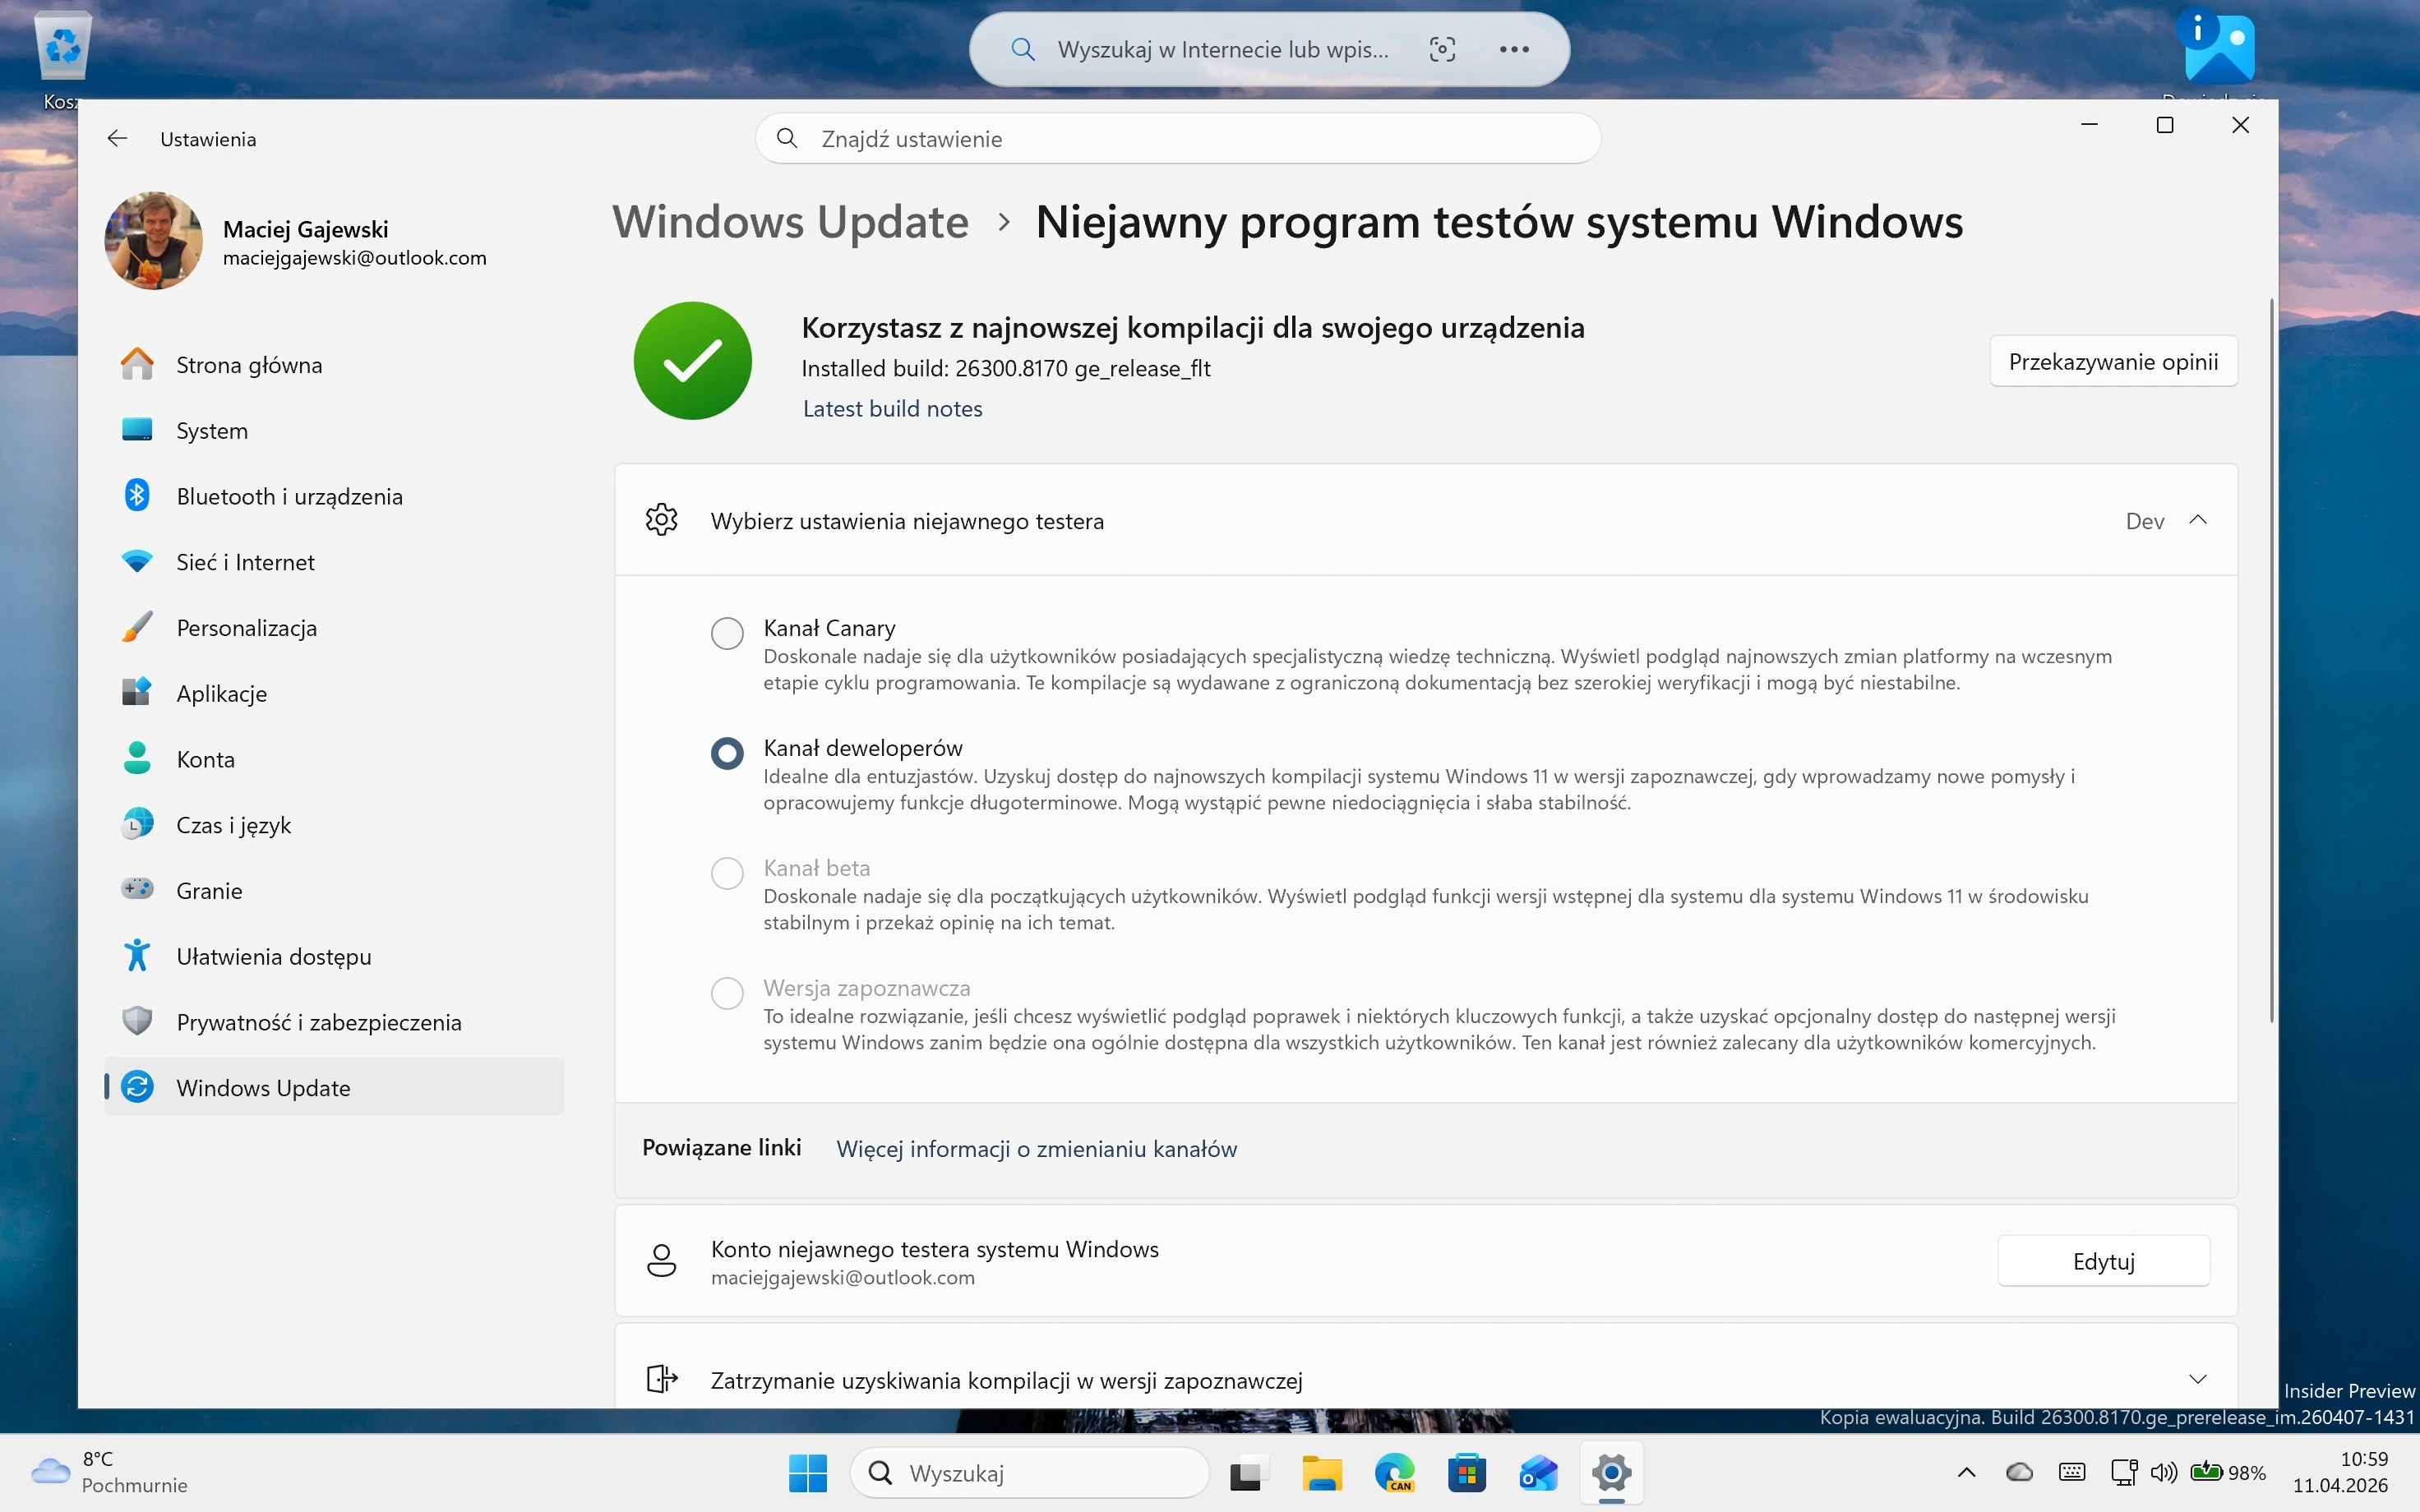This screenshot has height=1512, width=2420.
Task: Select the Kanał Canary radio button
Action: pyautogui.click(x=727, y=633)
